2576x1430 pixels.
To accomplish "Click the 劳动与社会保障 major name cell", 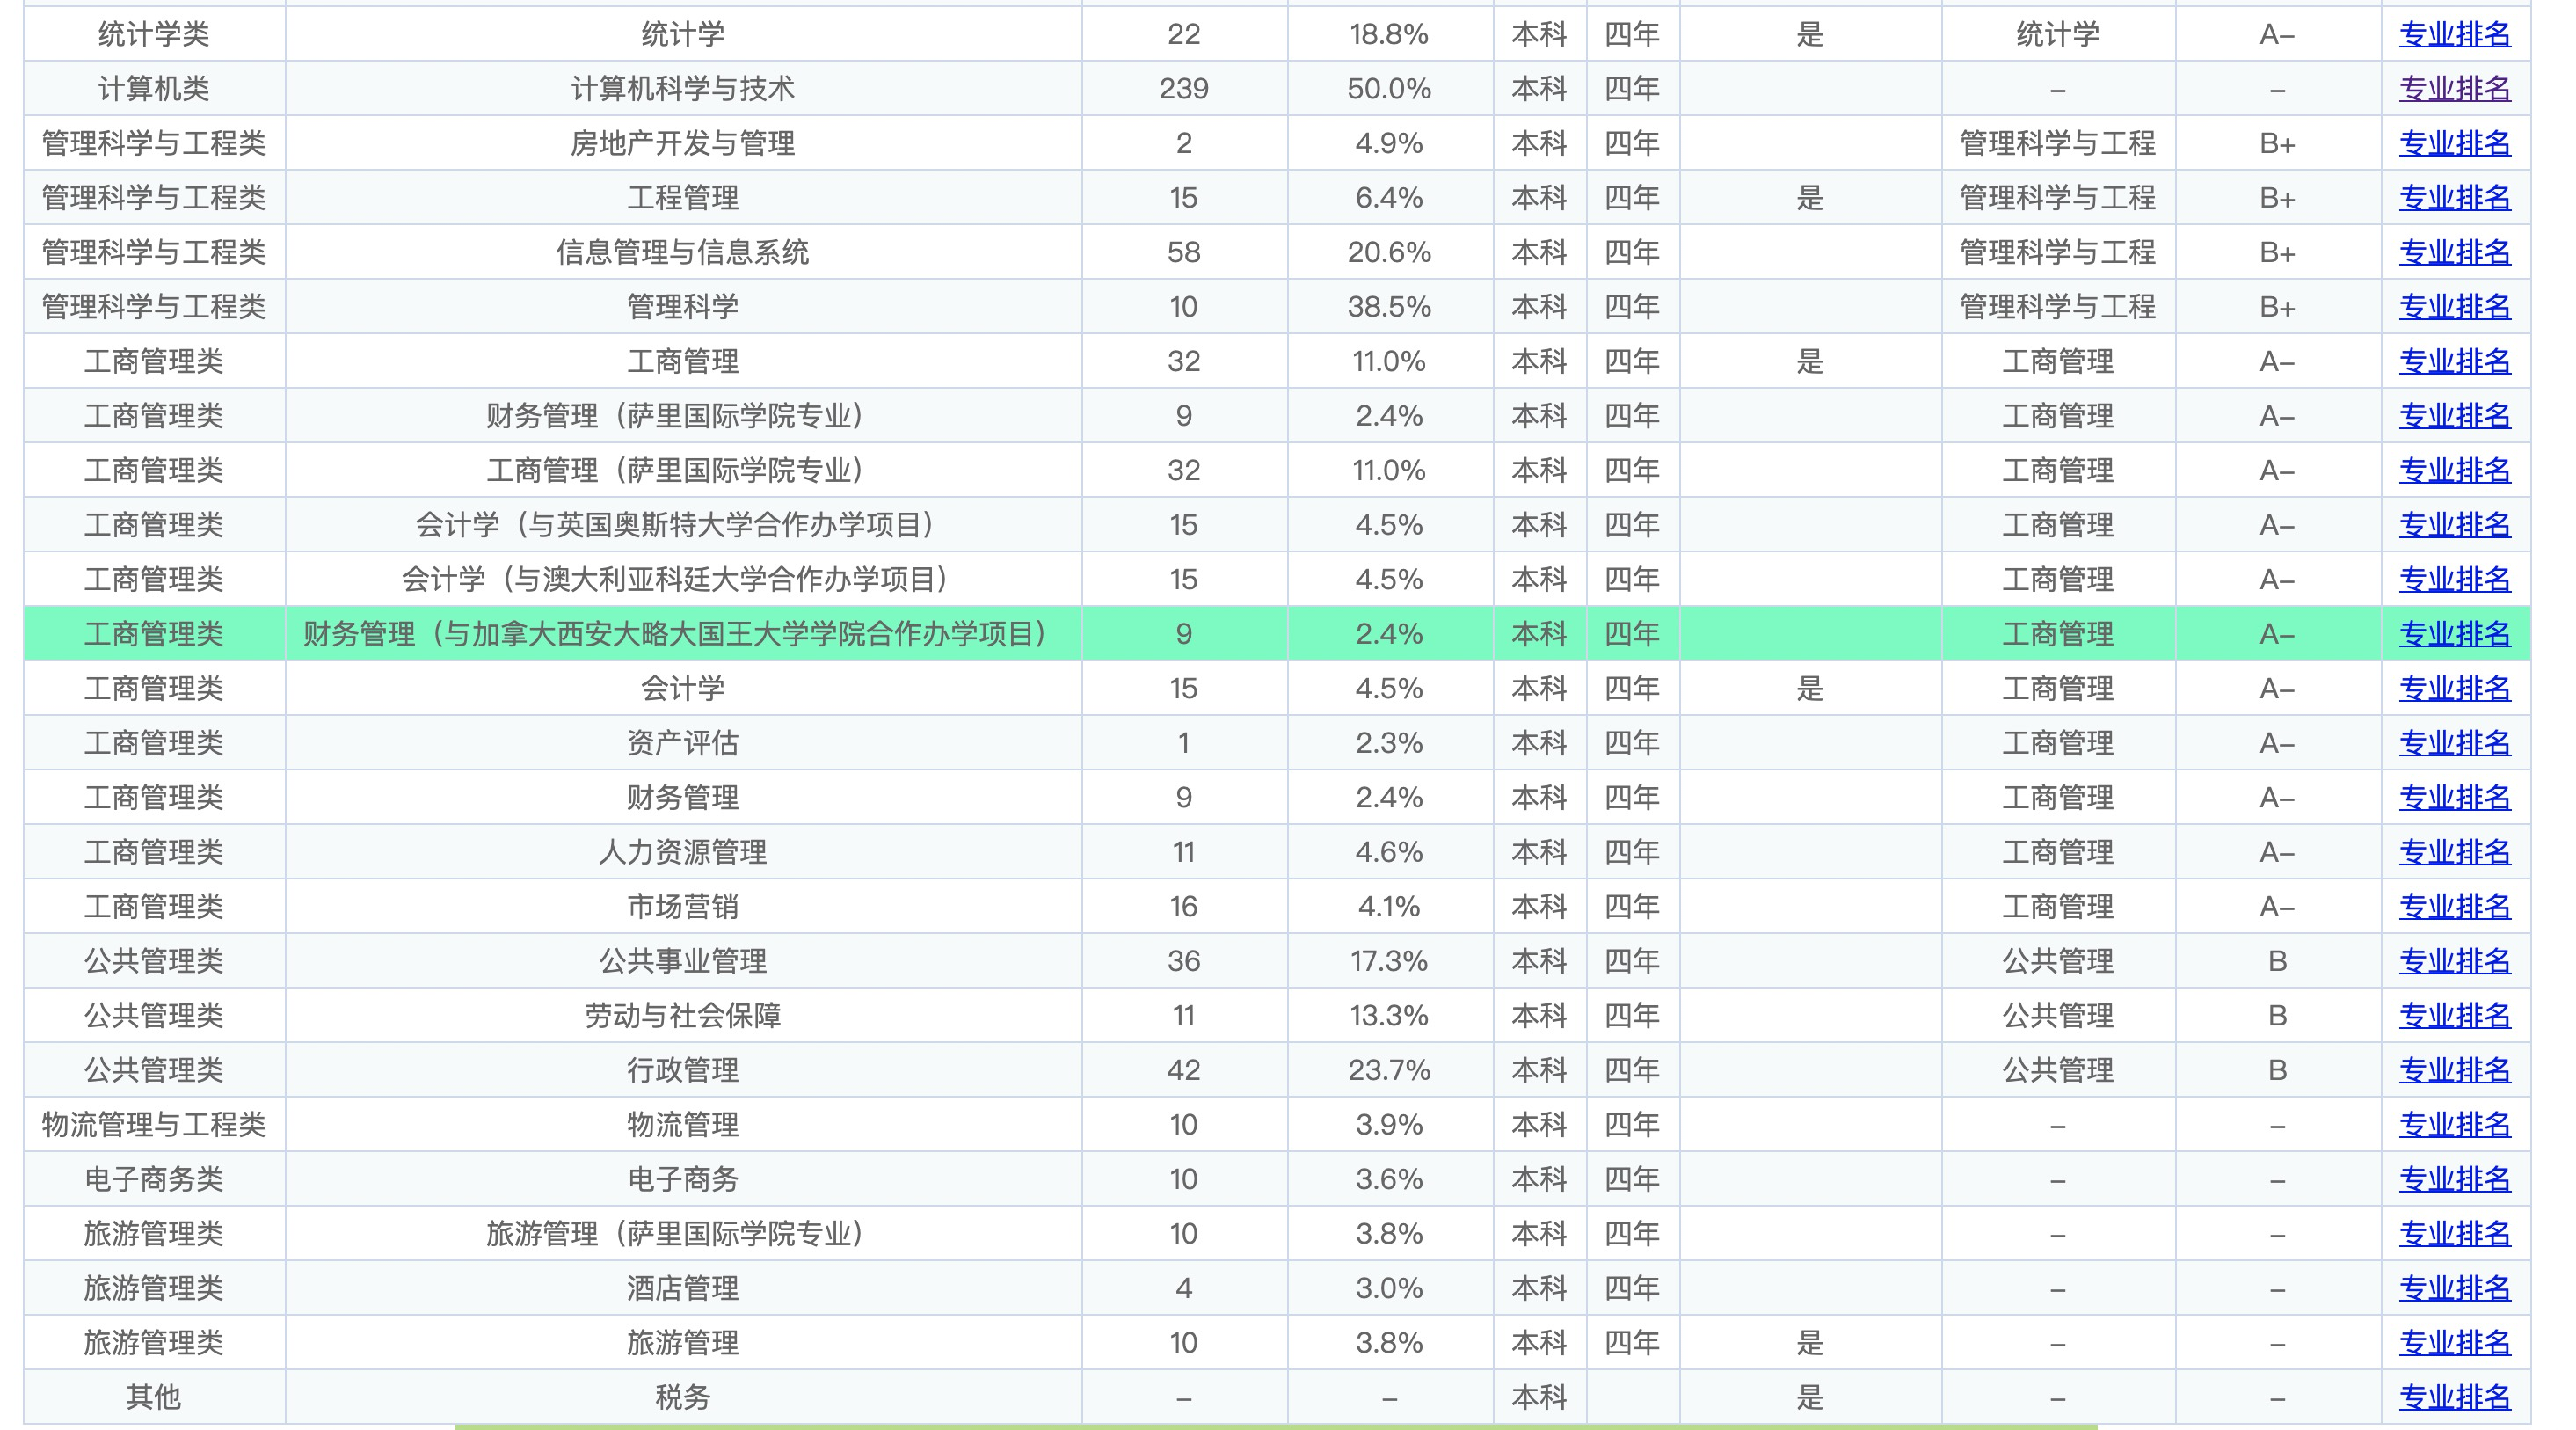I will click(x=682, y=1015).
